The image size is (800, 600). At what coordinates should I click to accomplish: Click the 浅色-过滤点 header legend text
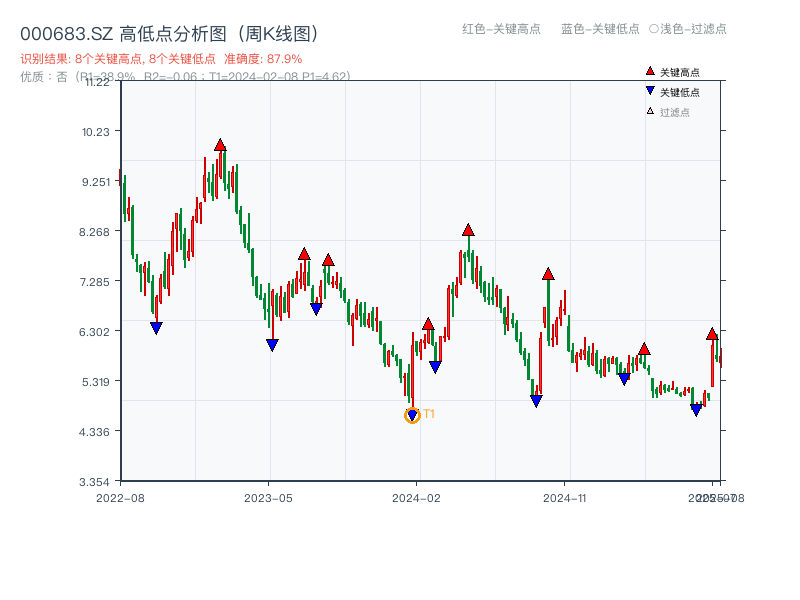[x=693, y=29]
